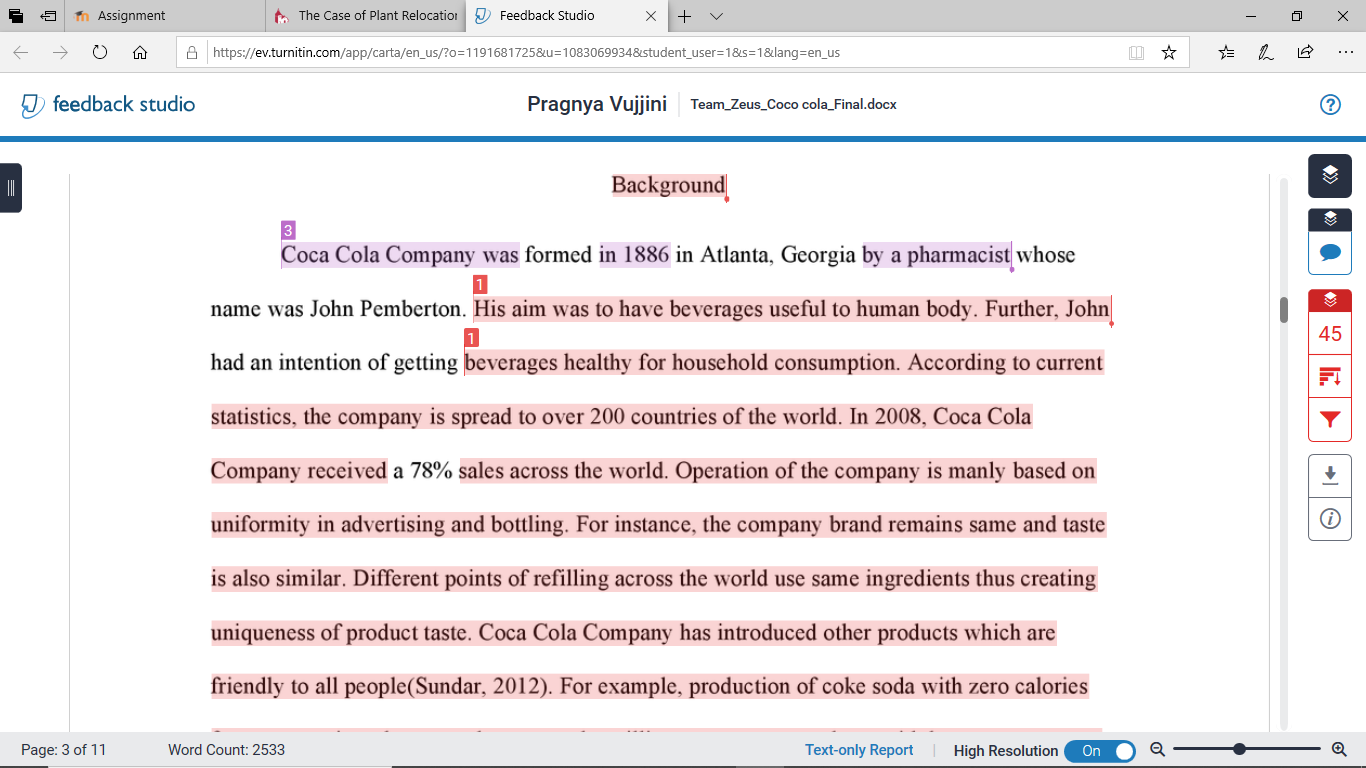Open the tab previews dropdown chevron
The height and width of the screenshot is (768, 1366).
[716, 16]
